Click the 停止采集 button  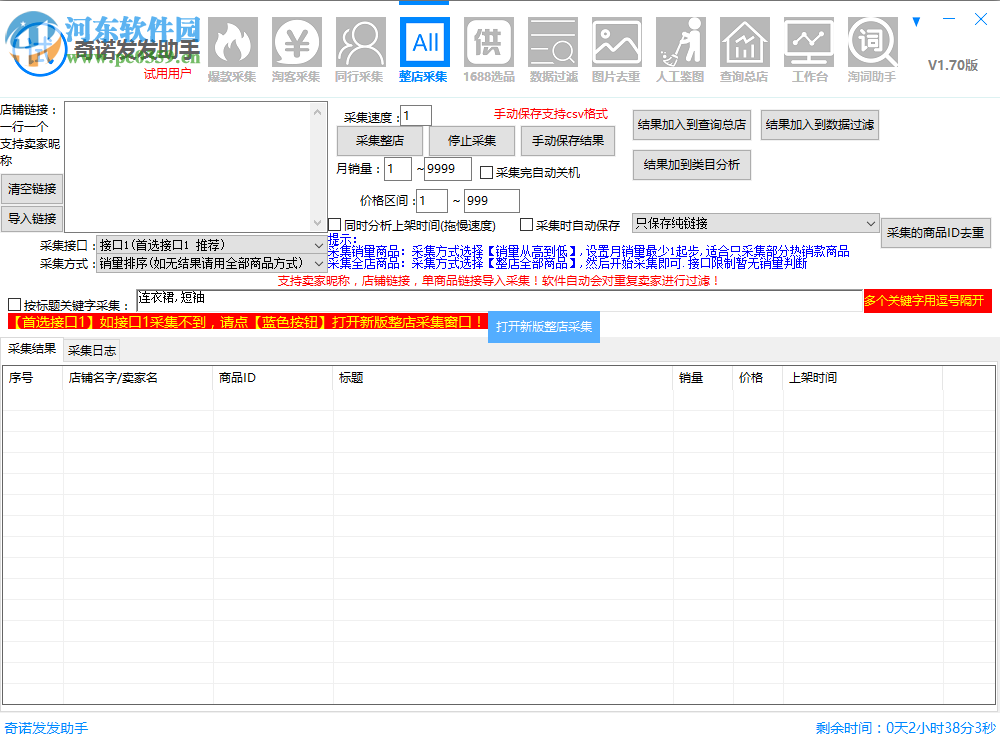point(471,141)
